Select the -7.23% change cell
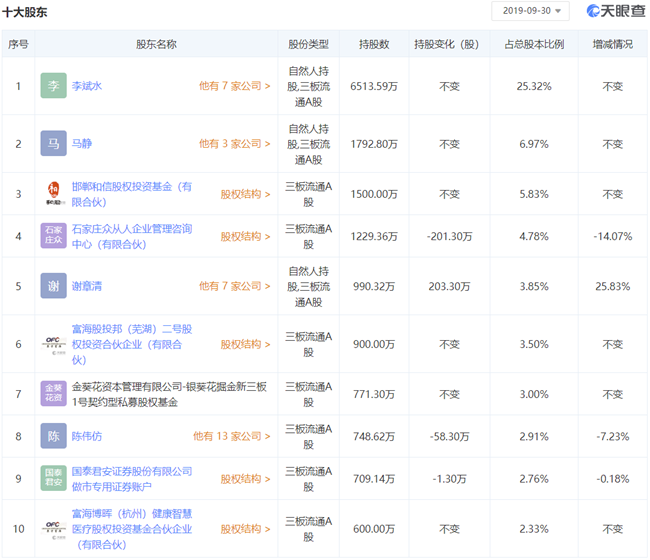Viewport: 650px width, 560px height. (x=613, y=436)
